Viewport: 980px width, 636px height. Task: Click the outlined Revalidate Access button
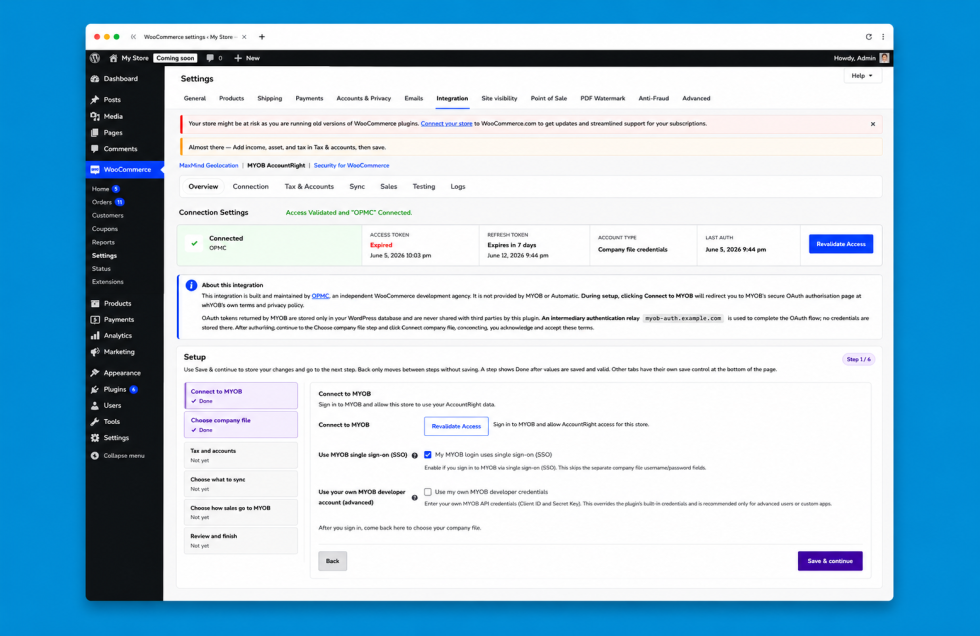point(456,426)
